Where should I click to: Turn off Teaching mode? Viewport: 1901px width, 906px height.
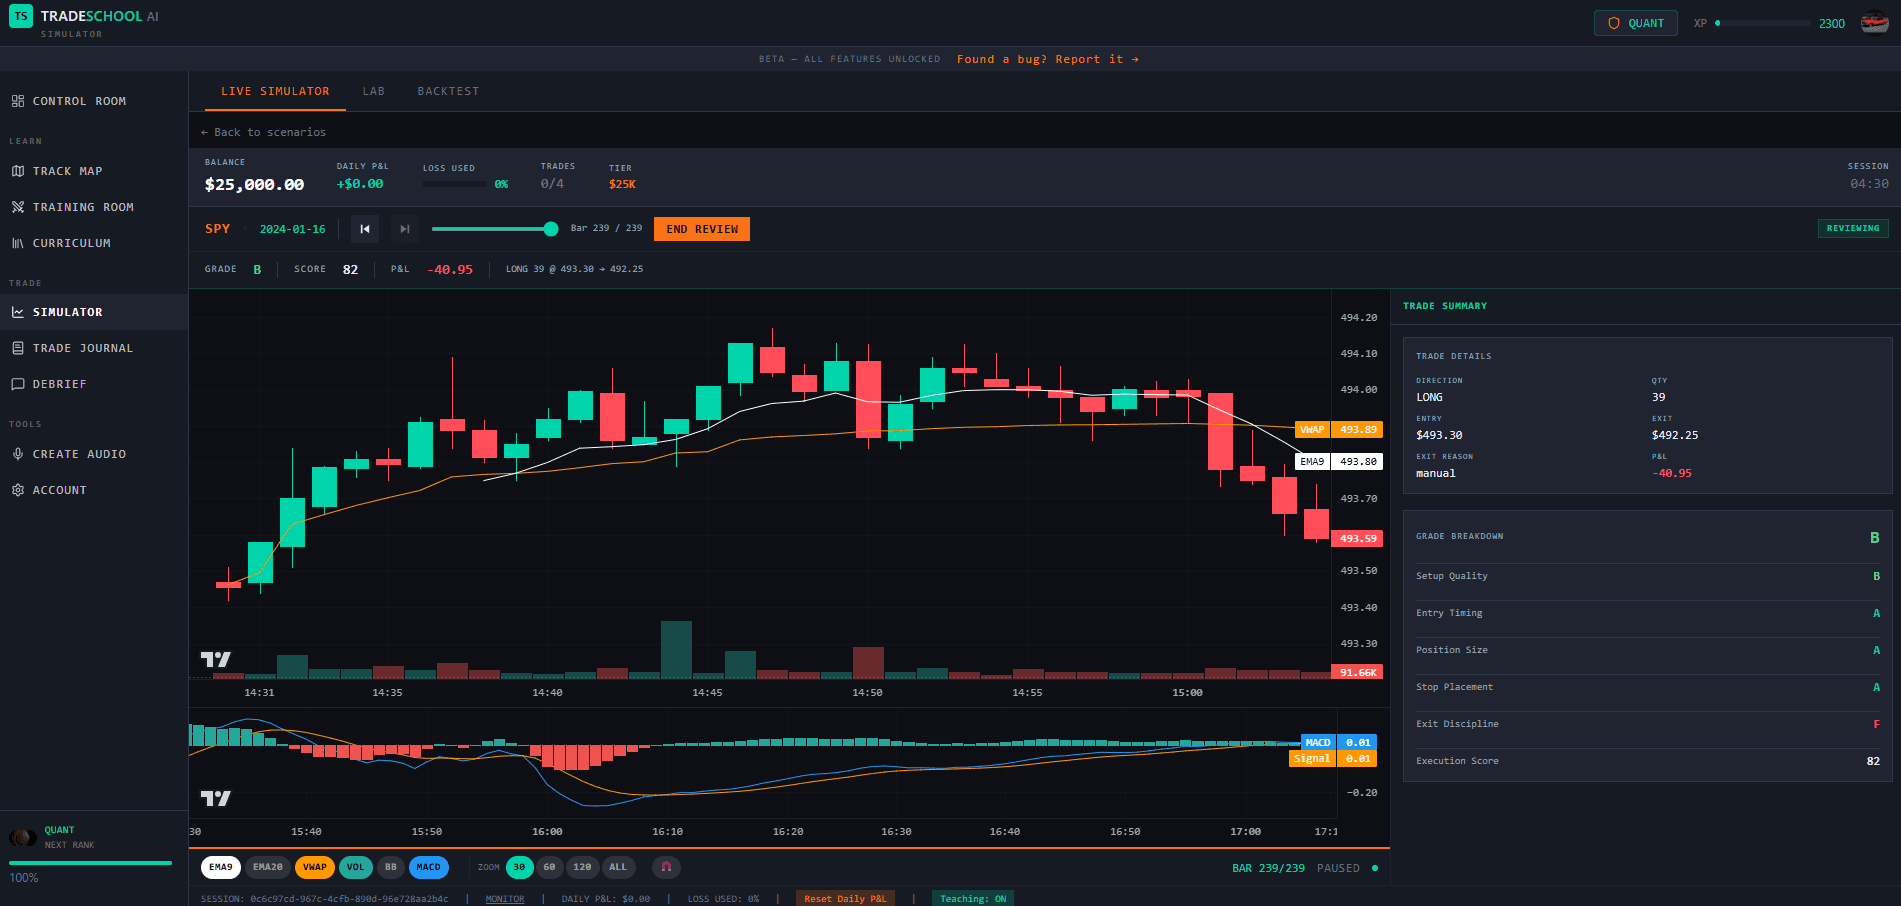(972, 898)
